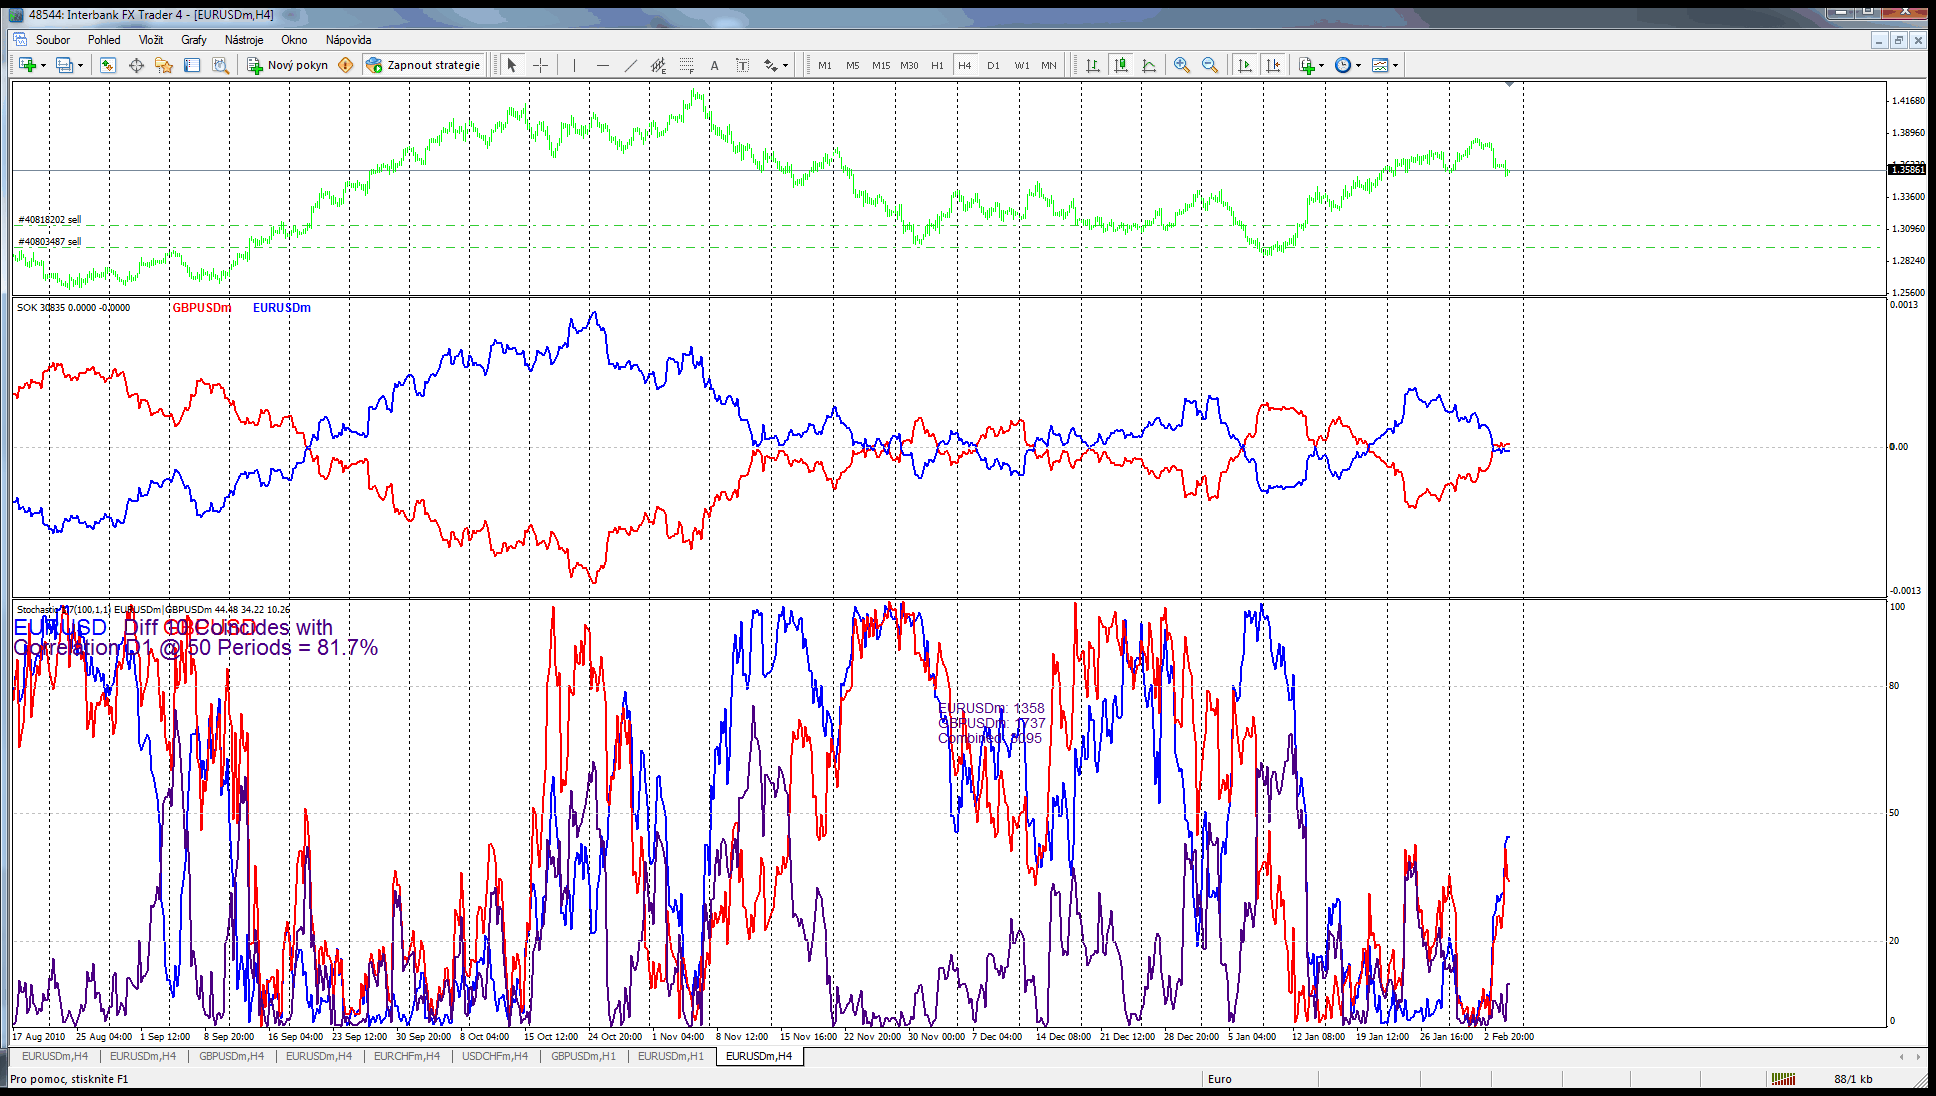Click the zoom out magnifier icon
This screenshot has height=1096, width=1936.
[1210, 65]
